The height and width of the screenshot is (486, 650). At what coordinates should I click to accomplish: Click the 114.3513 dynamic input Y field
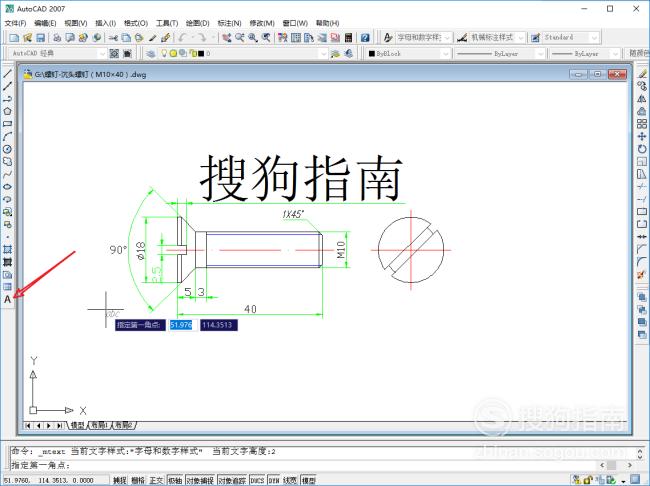click(218, 325)
